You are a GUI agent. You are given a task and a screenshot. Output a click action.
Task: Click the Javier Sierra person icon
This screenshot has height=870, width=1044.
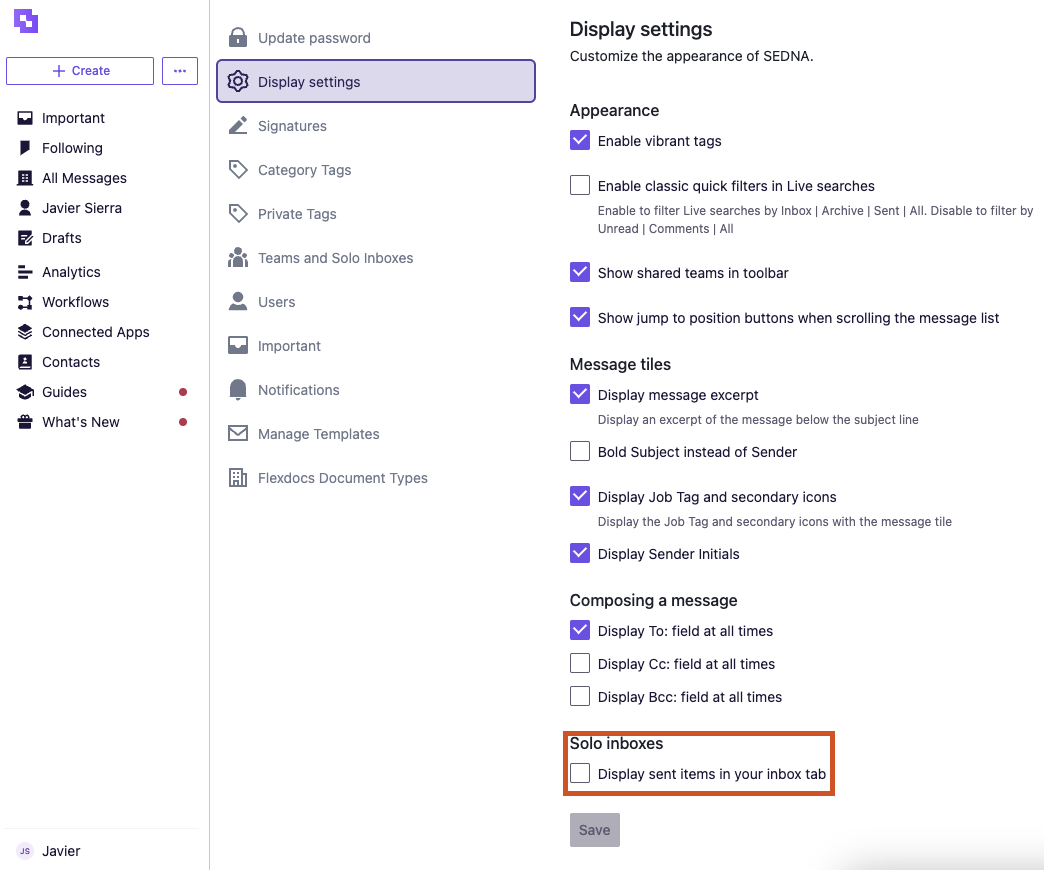click(25, 208)
